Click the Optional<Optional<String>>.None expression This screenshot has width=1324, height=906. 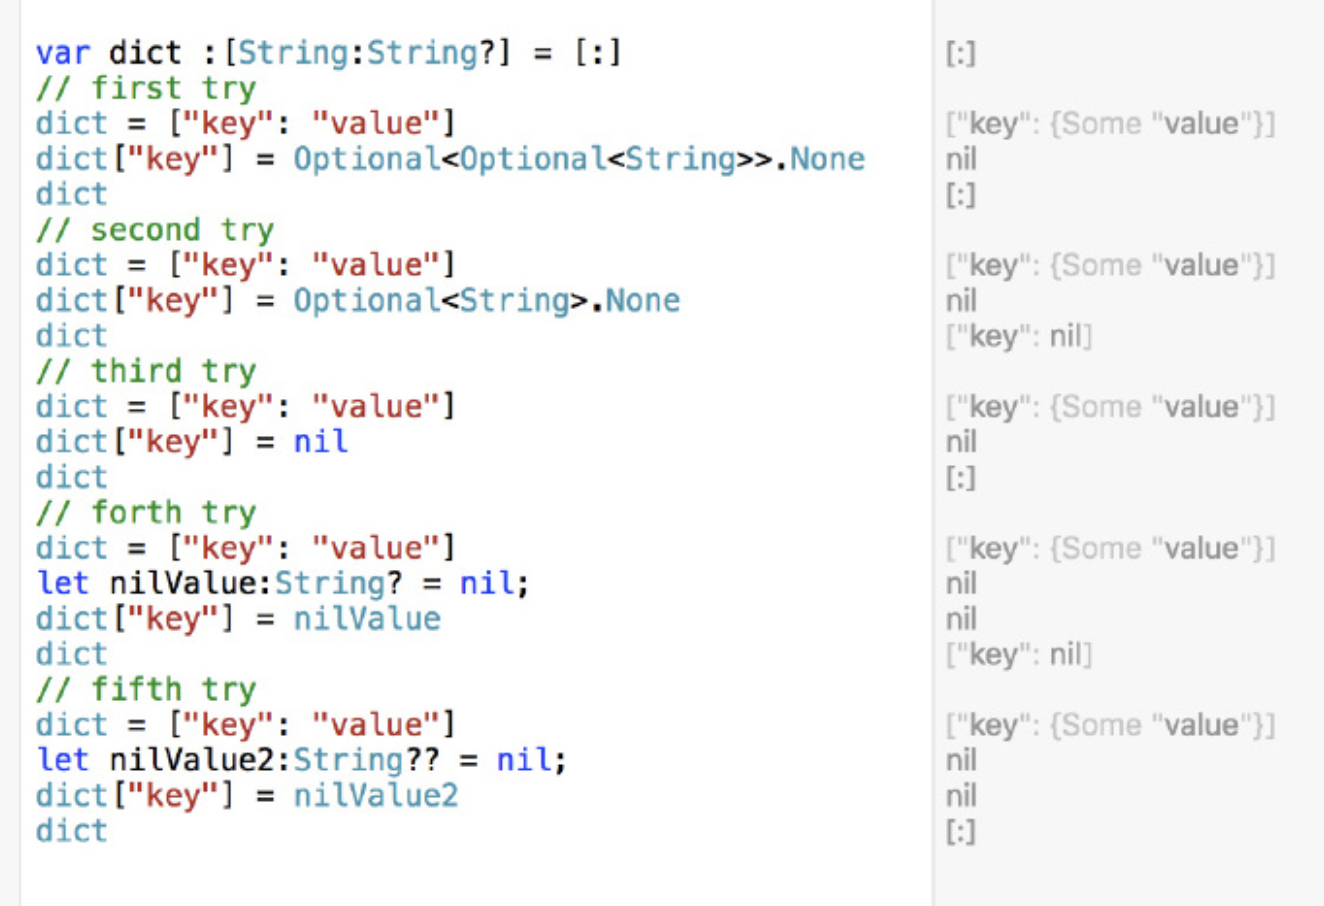tap(579, 159)
